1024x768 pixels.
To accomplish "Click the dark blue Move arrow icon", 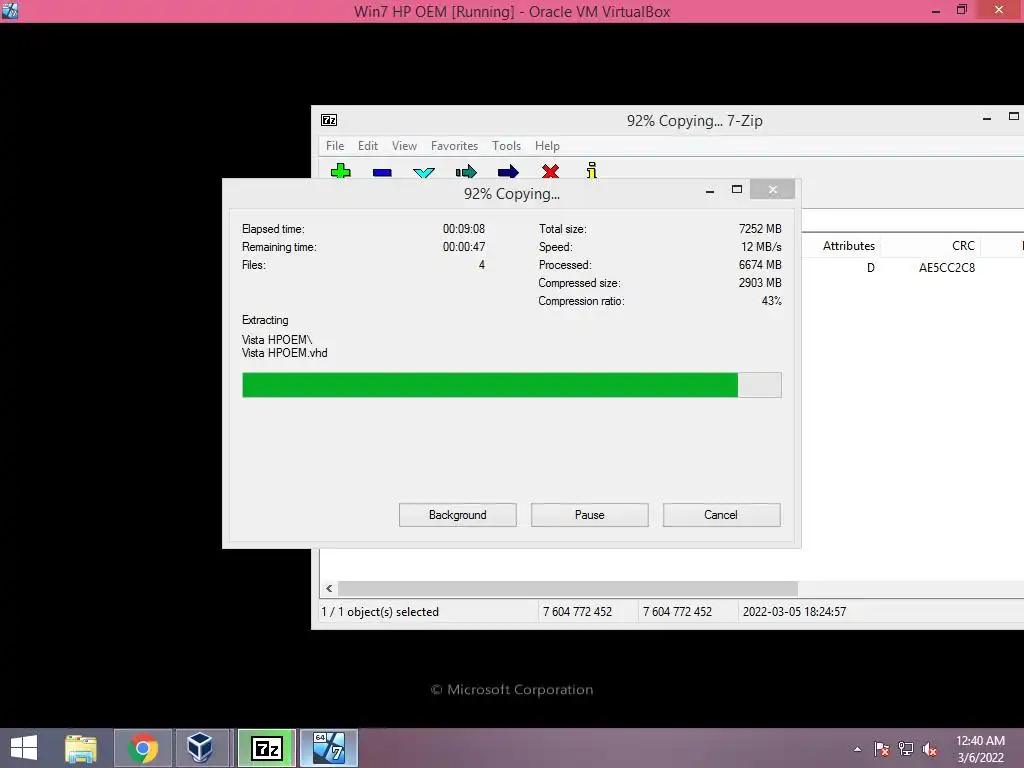I will pyautogui.click(x=508, y=172).
